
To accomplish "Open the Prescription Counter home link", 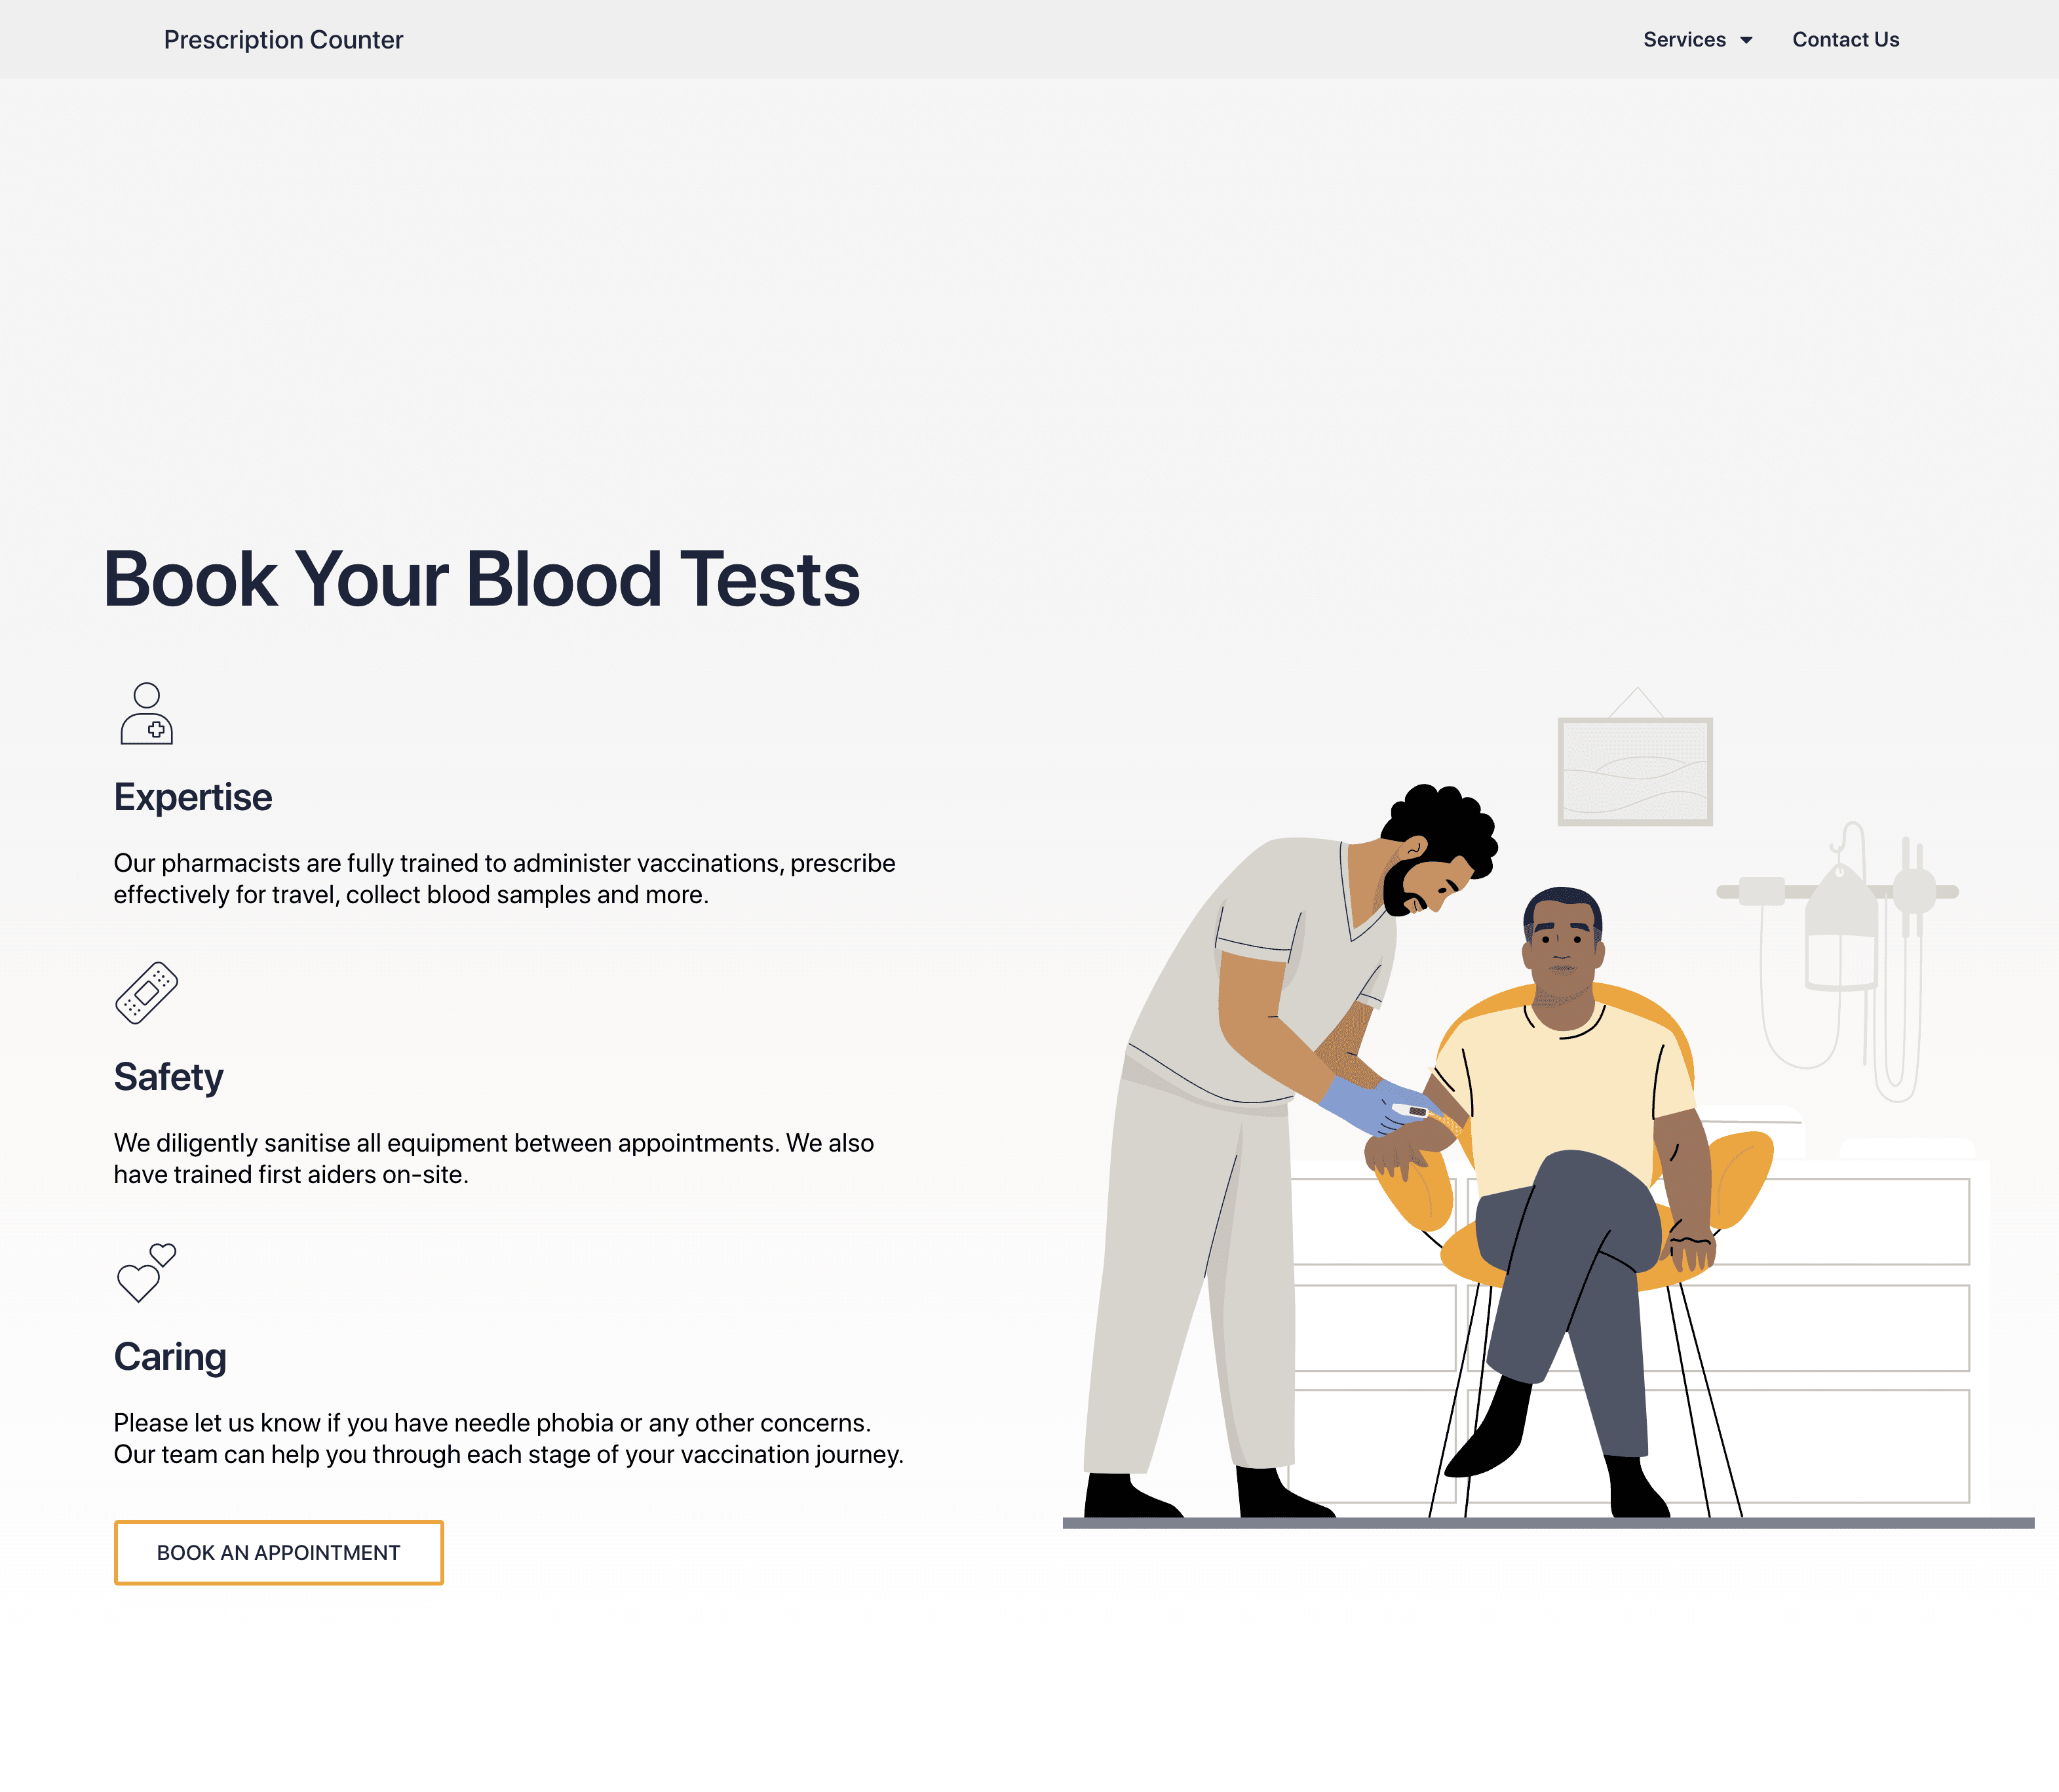I will [x=283, y=40].
